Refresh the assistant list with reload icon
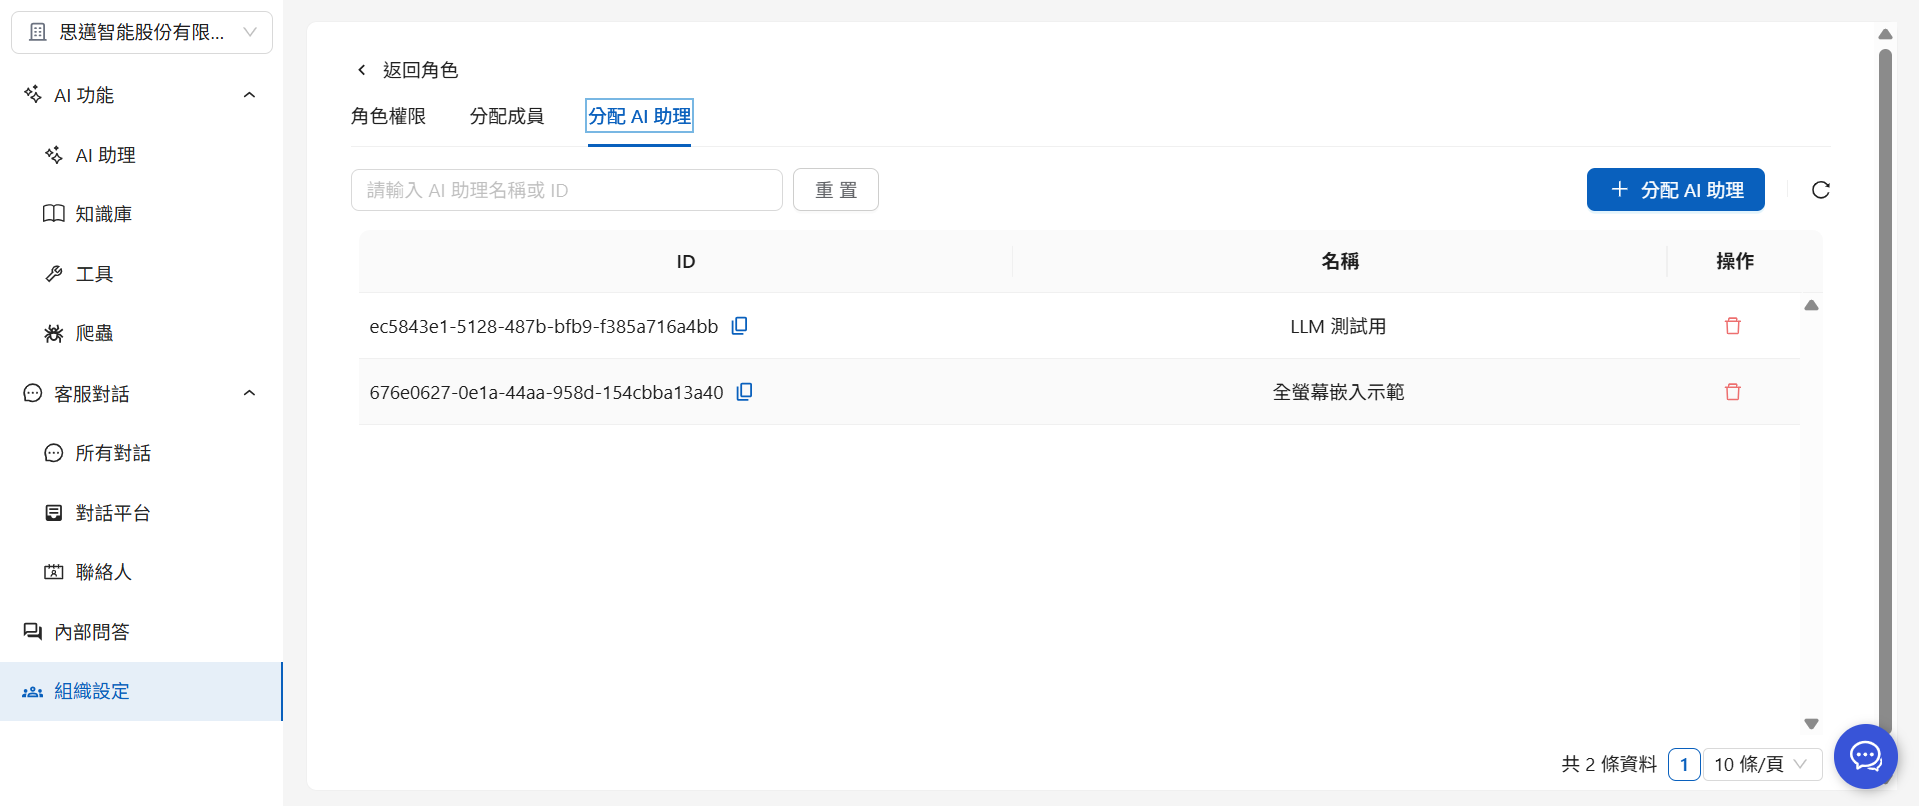Image resolution: width=1919 pixels, height=806 pixels. (1820, 190)
